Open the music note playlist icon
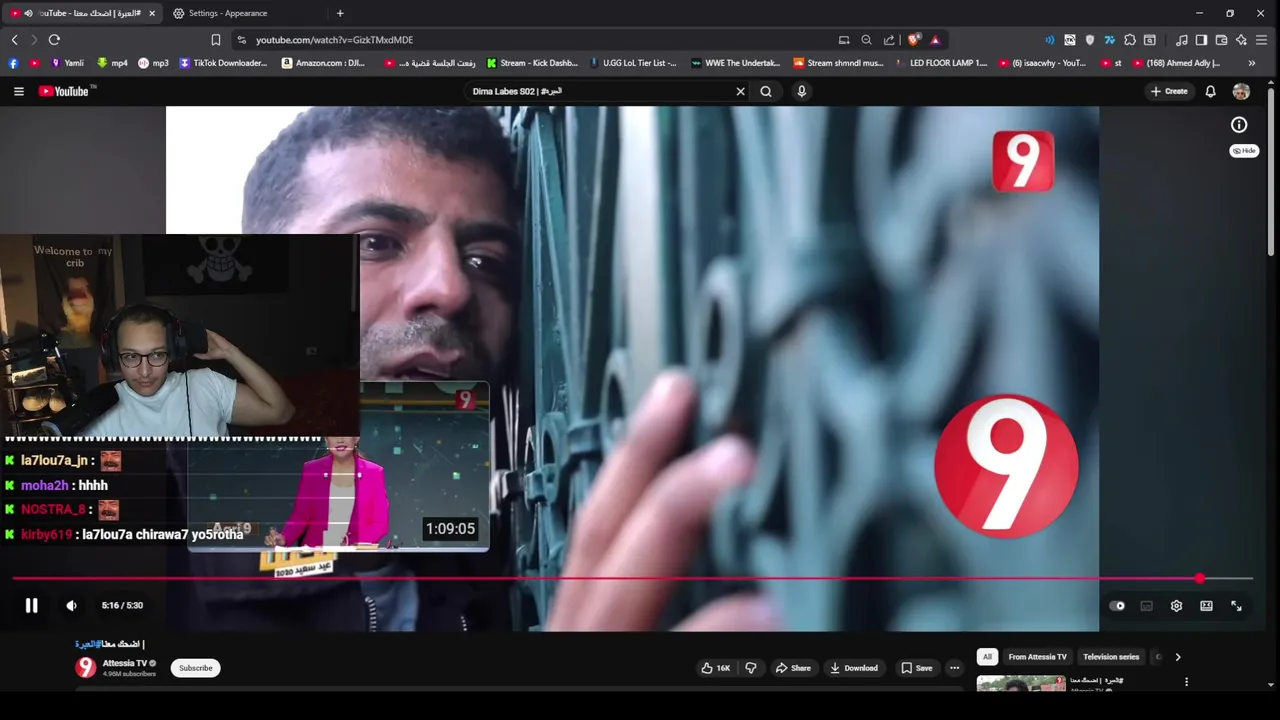Viewport: 1280px width, 720px height. click(x=1182, y=40)
